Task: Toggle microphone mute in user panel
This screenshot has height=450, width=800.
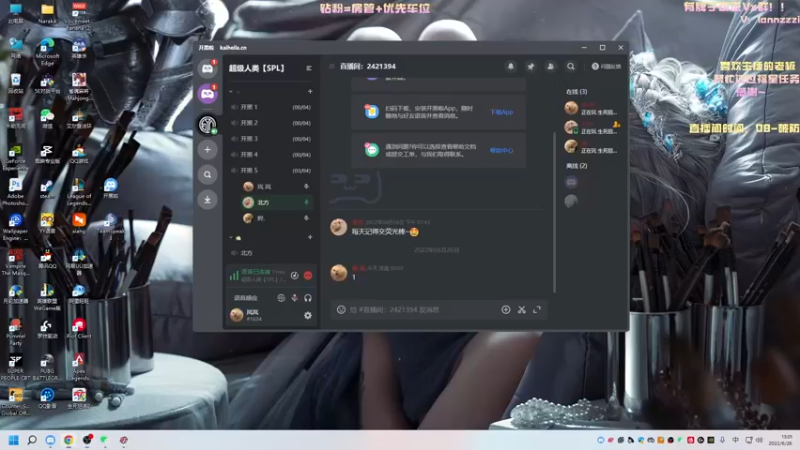Action: coord(294,298)
